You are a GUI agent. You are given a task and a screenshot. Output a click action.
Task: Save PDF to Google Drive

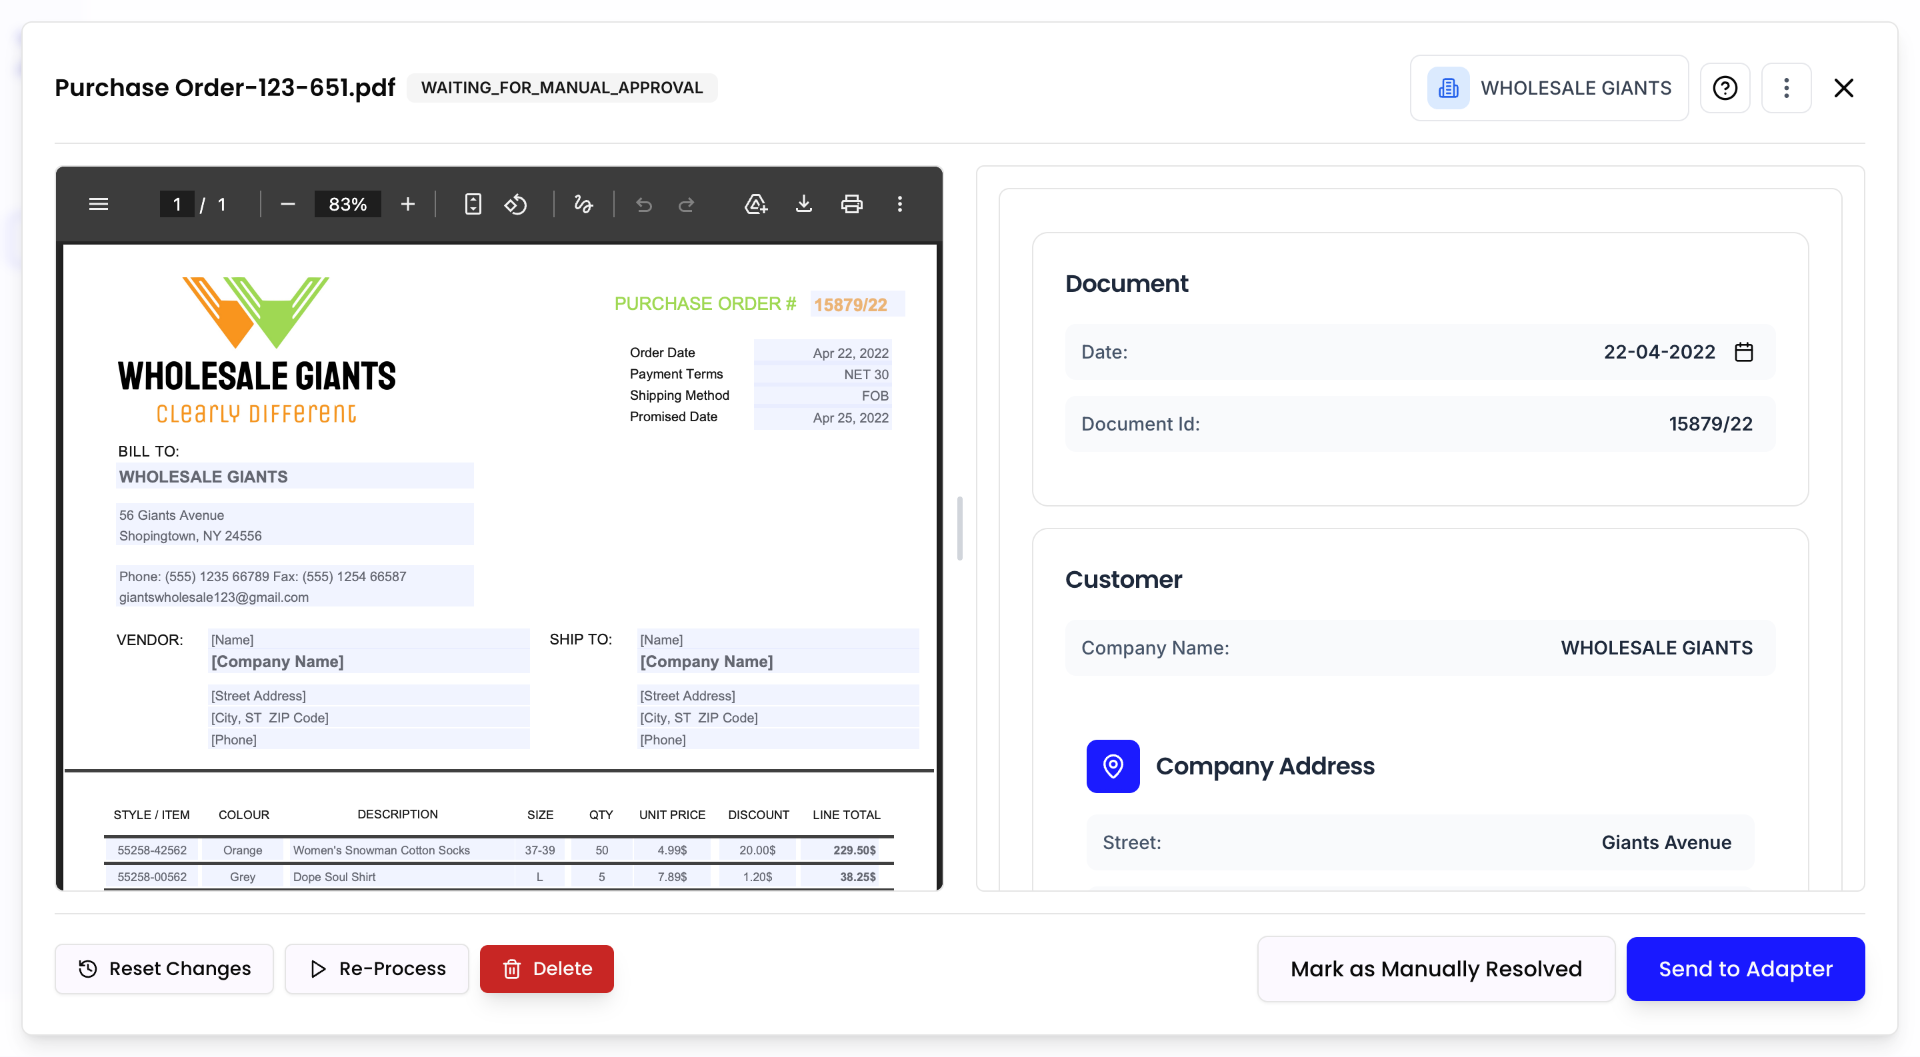(756, 204)
